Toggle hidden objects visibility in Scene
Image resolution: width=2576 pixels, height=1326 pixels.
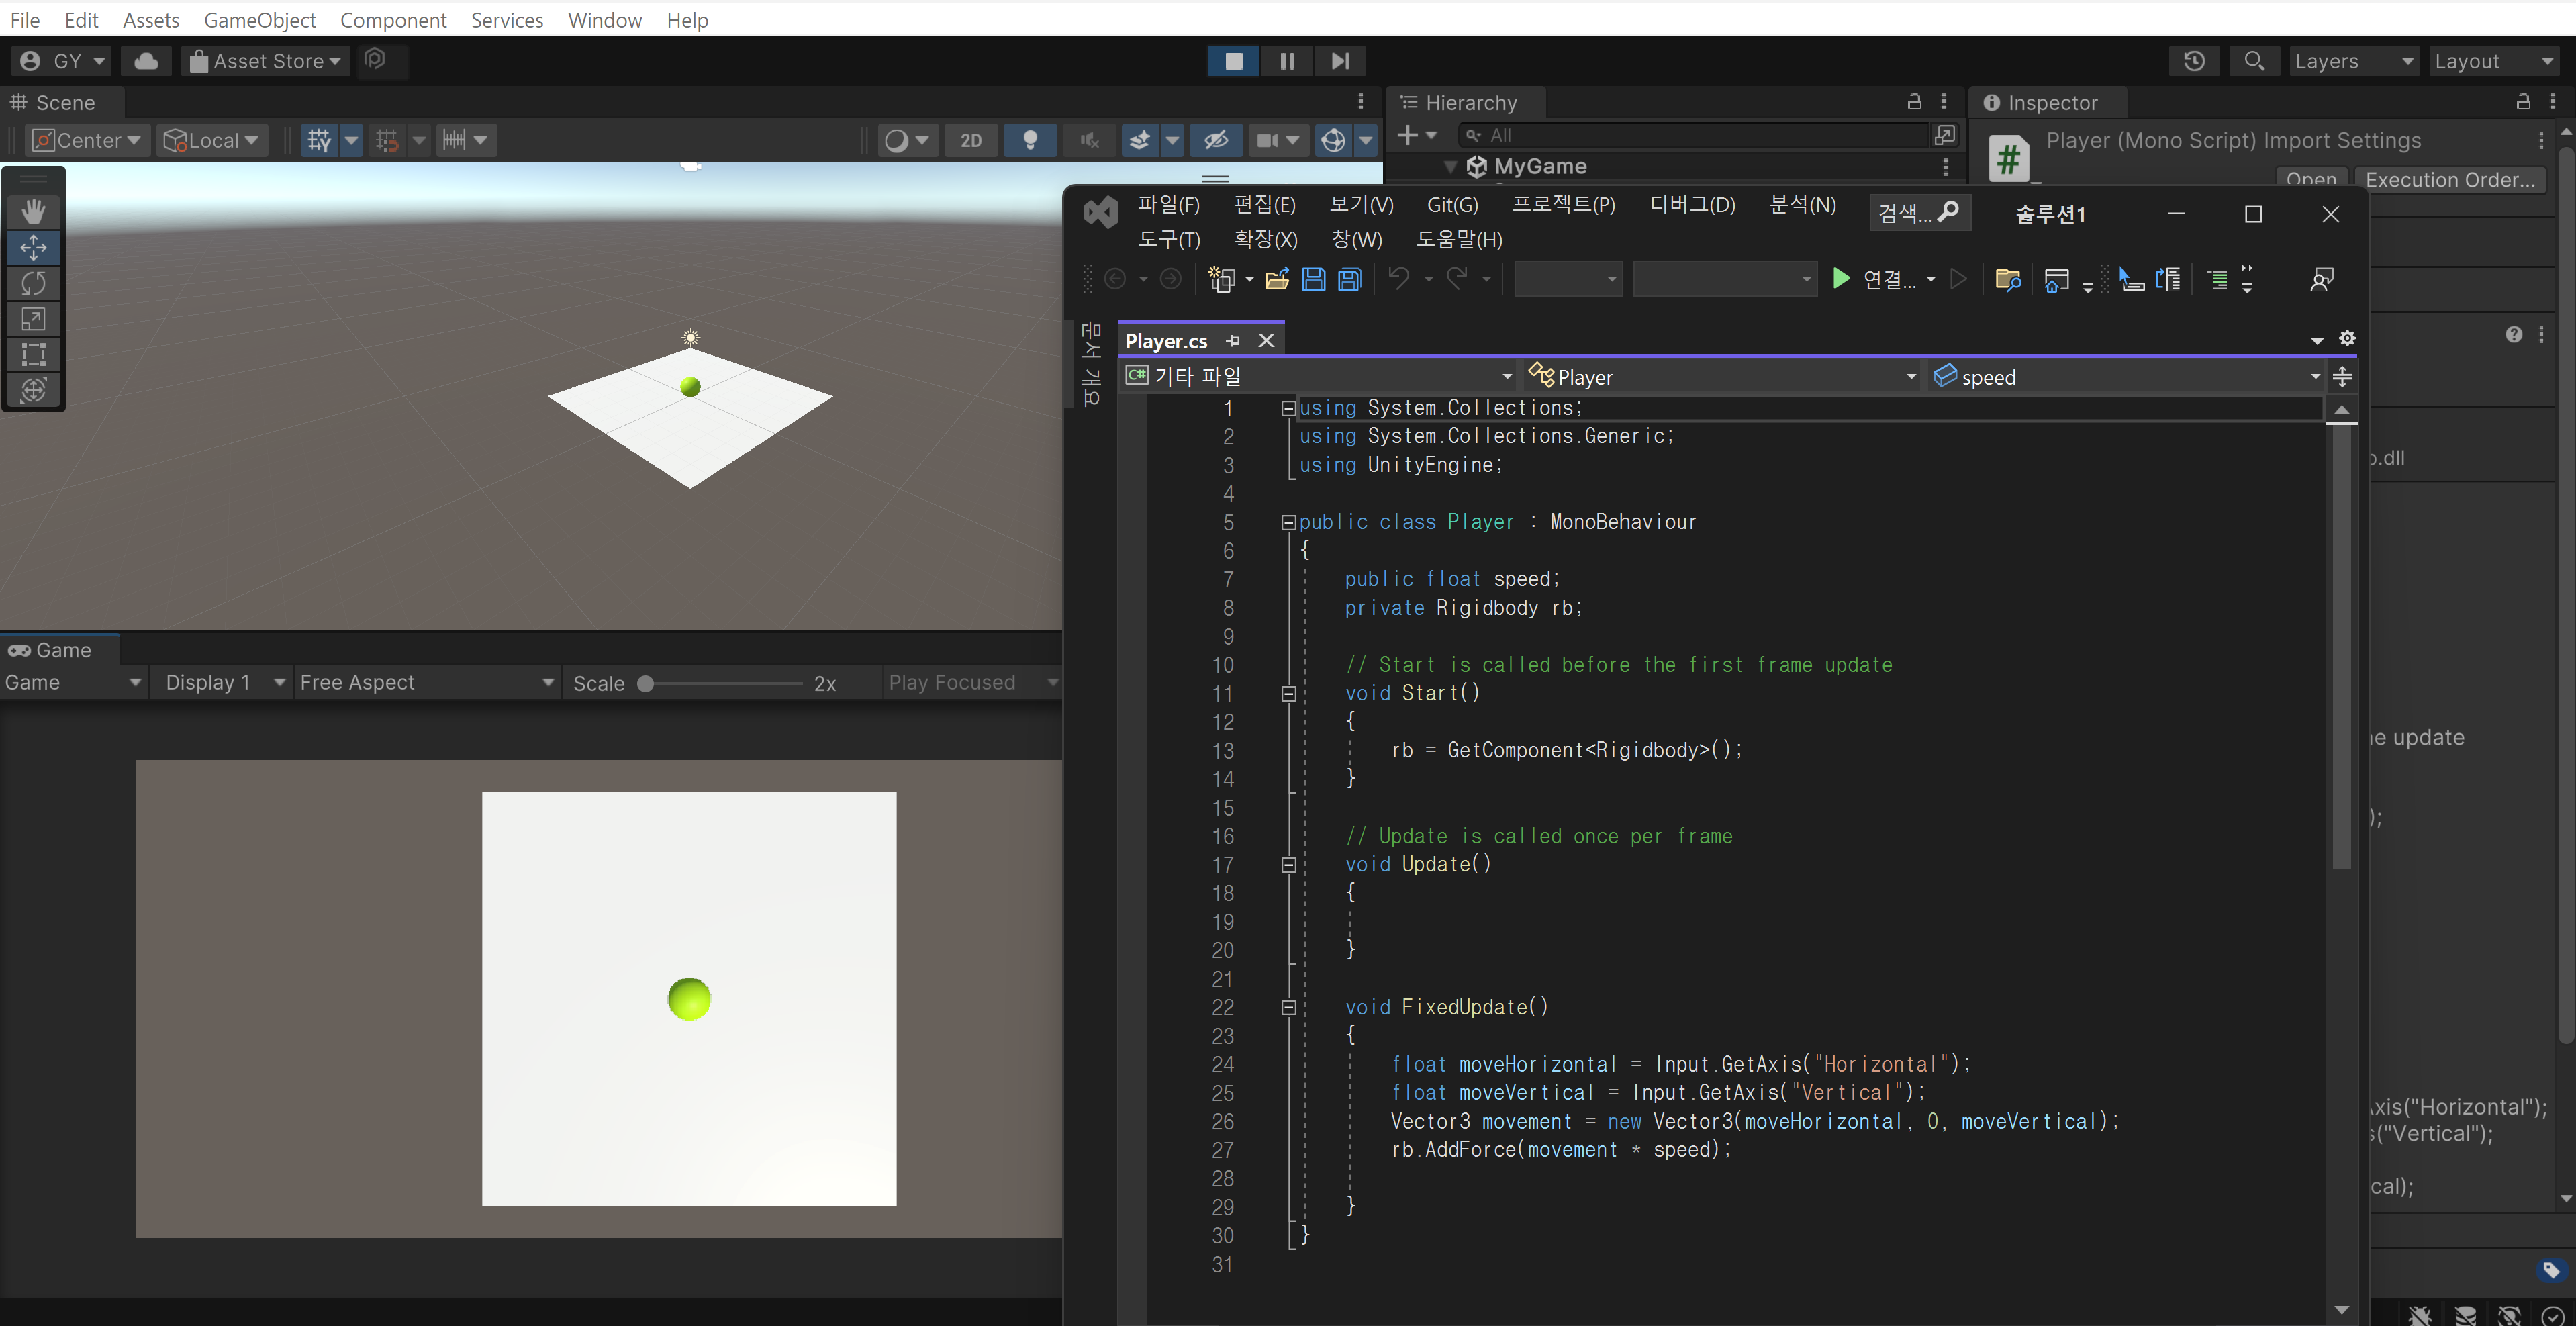(x=1215, y=140)
